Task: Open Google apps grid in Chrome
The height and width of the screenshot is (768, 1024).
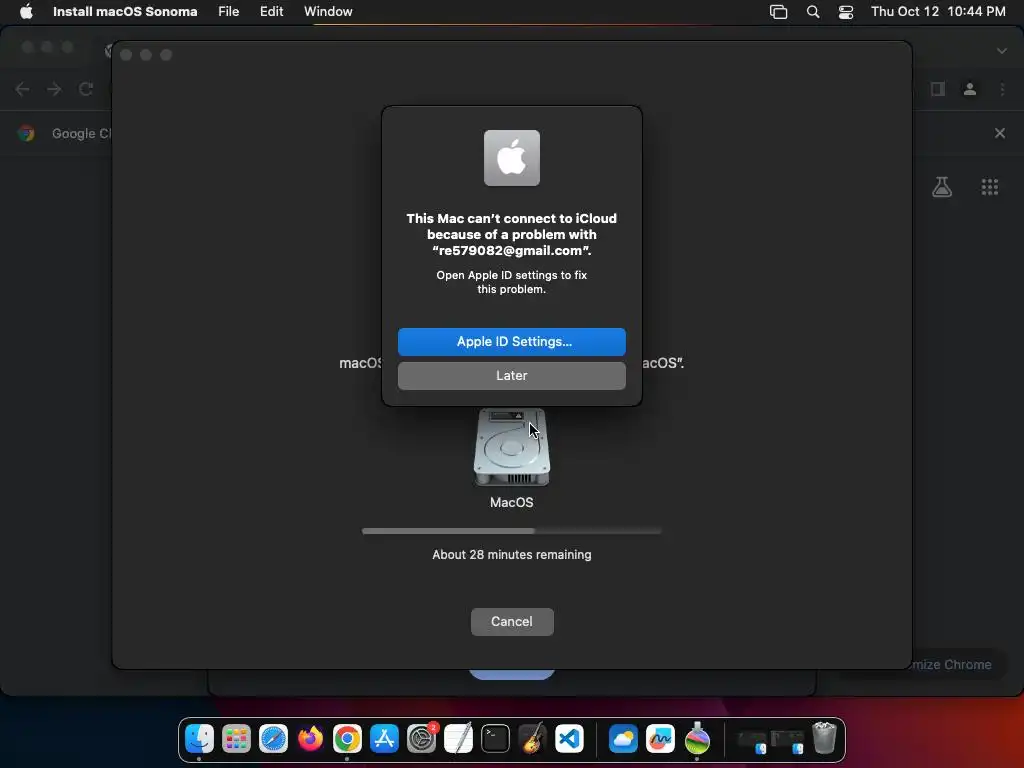Action: (989, 187)
